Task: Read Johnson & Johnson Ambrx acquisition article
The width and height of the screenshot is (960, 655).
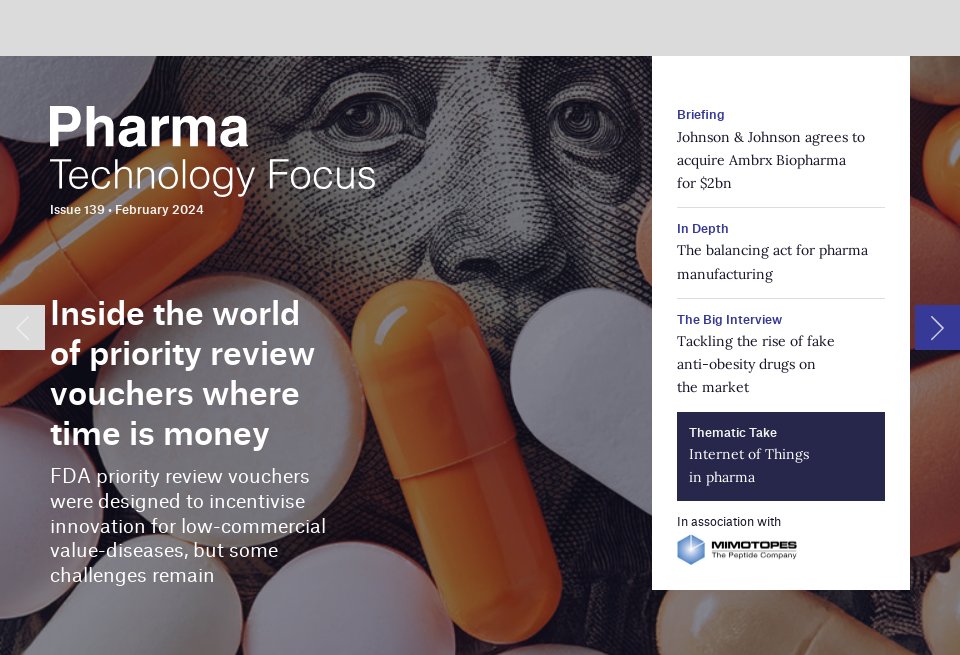Action: pos(770,160)
